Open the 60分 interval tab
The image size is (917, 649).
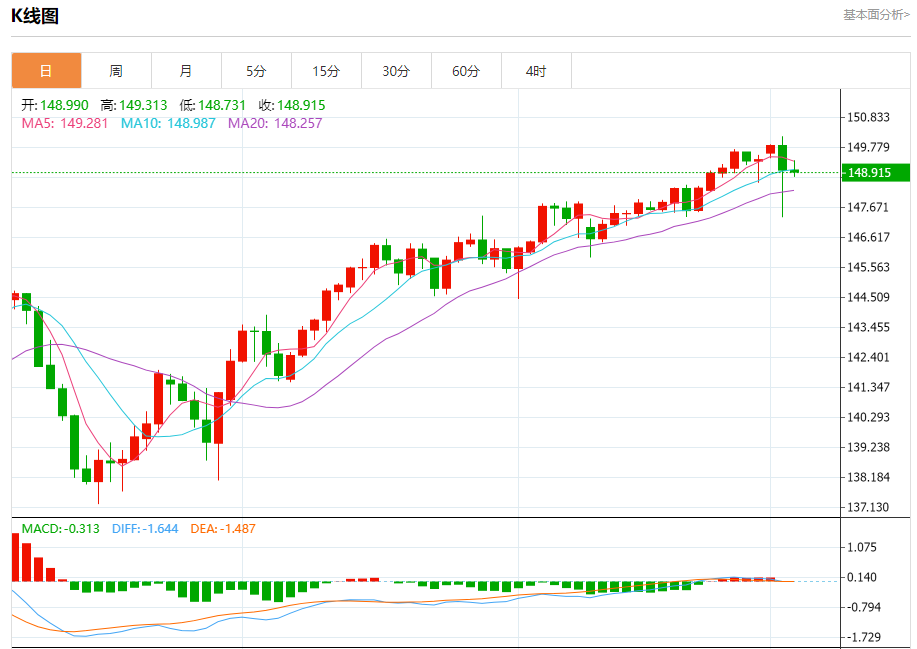tap(466, 71)
